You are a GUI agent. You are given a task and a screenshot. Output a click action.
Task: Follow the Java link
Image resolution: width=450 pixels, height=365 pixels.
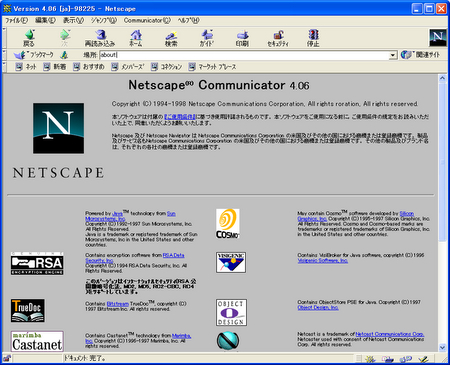117,214
